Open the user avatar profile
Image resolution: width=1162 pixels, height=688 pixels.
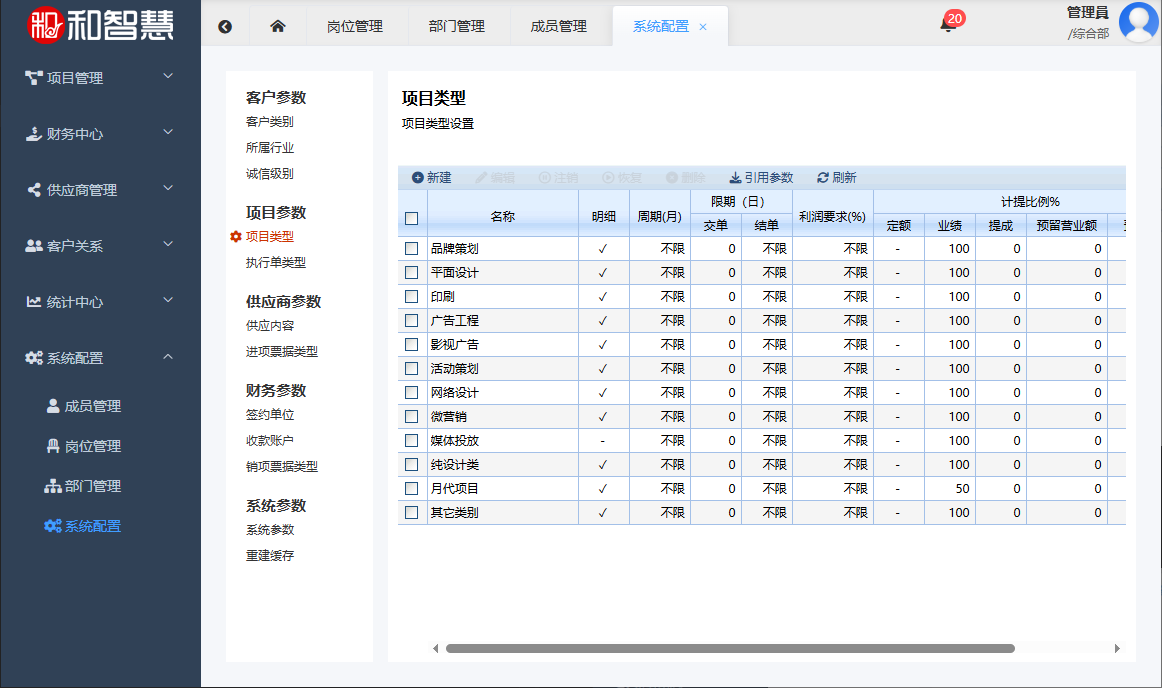1138,22
